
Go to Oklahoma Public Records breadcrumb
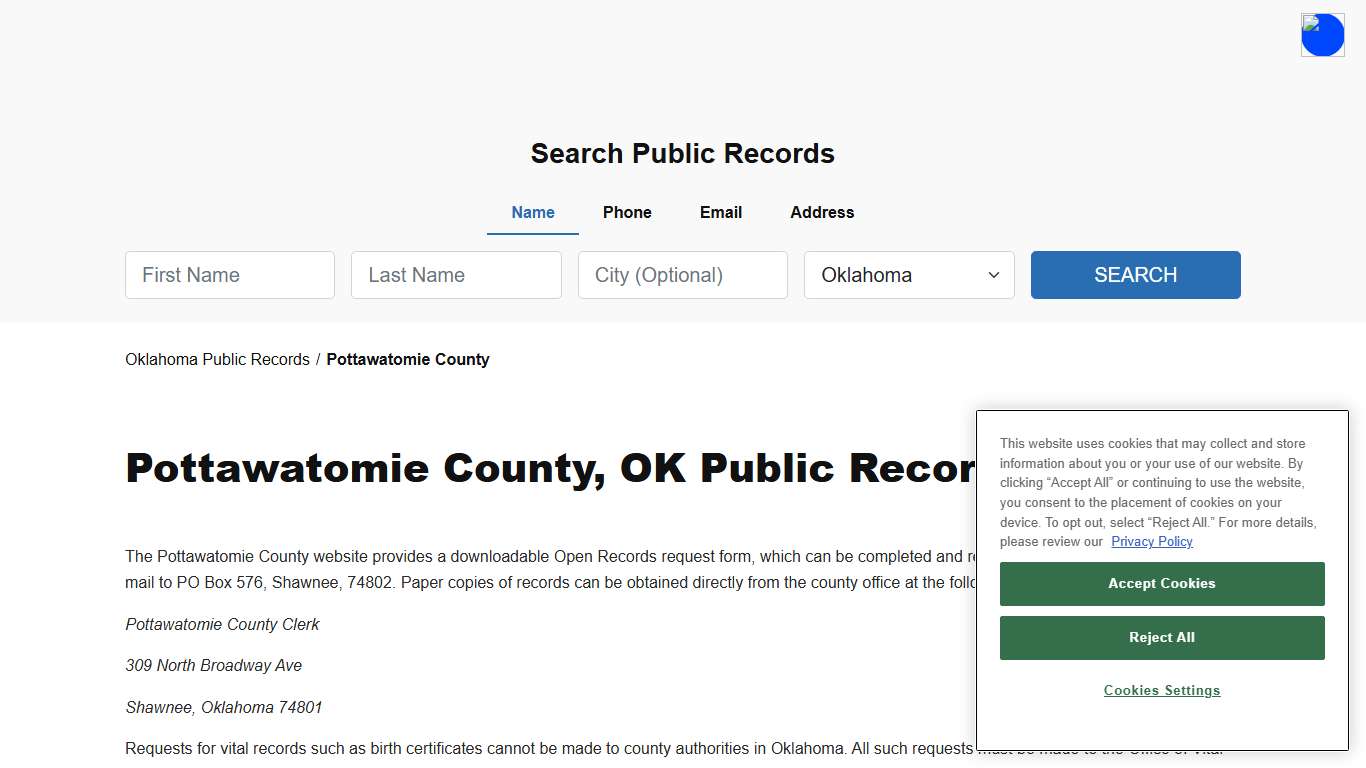[217, 359]
